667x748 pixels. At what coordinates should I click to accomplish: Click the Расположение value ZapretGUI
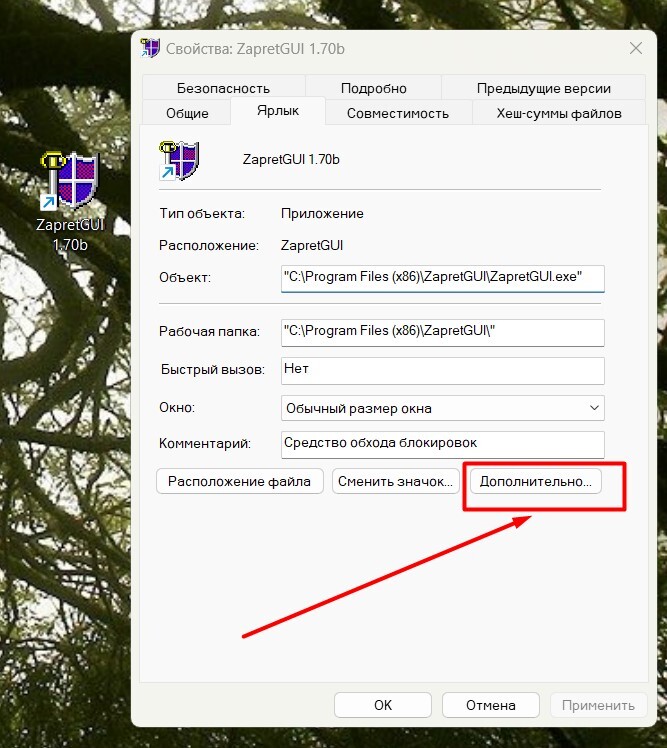[312, 245]
